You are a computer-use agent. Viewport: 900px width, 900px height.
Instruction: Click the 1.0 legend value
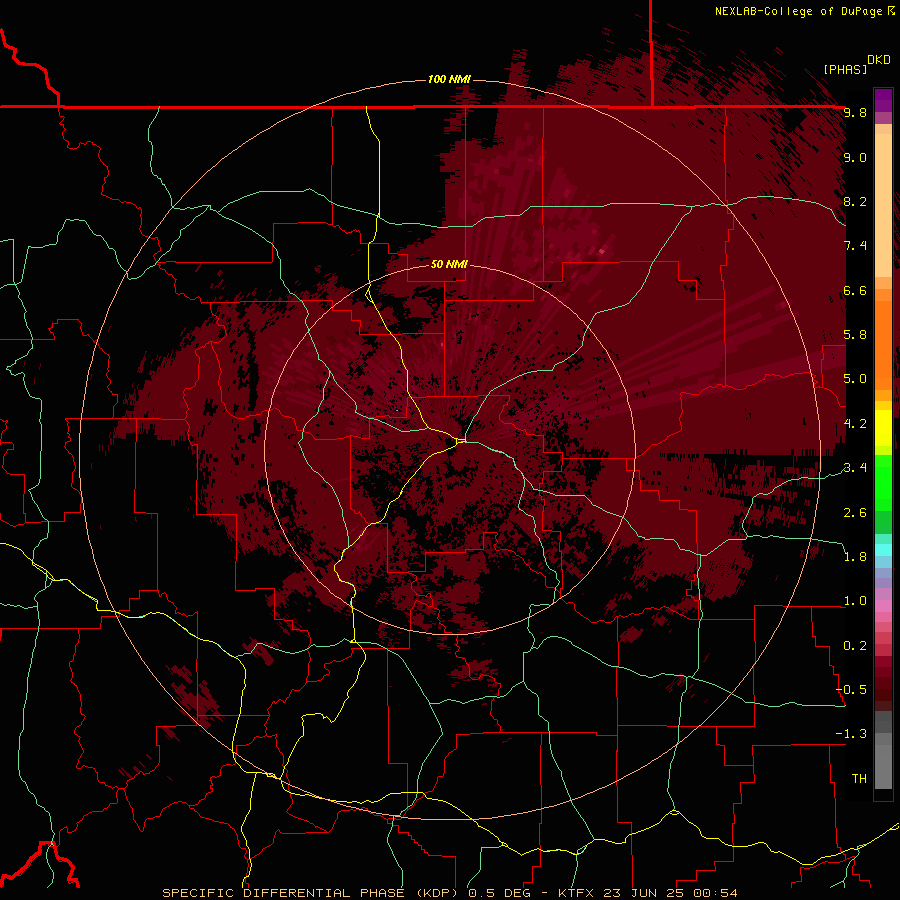tap(855, 601)
